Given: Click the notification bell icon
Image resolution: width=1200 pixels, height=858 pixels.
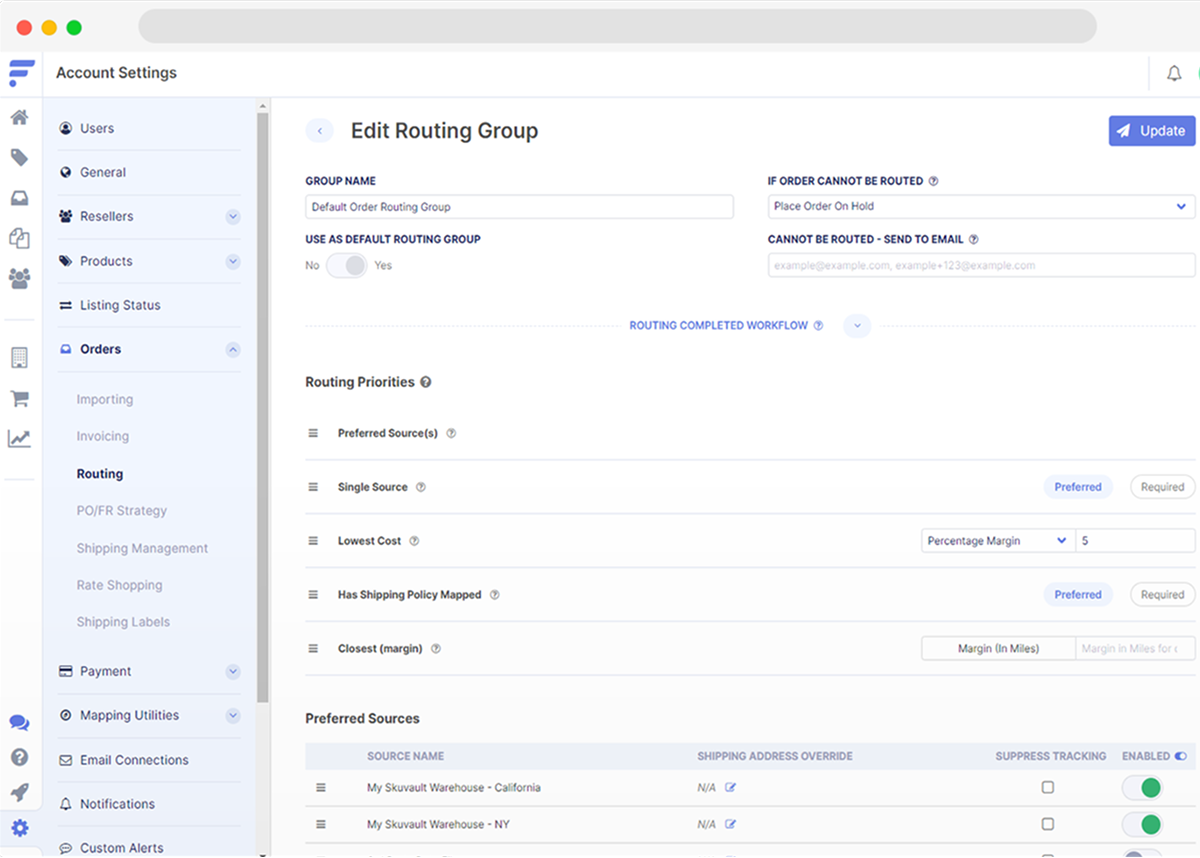Looking at the screenshot, I should pyautogui.click(x=1174, y=73).
